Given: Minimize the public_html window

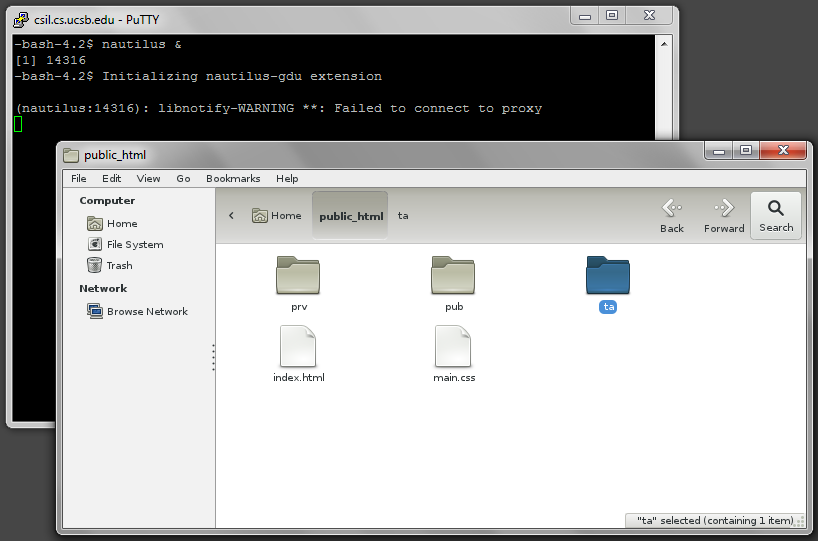Looking at the screenshot, I should pos(719,151).
